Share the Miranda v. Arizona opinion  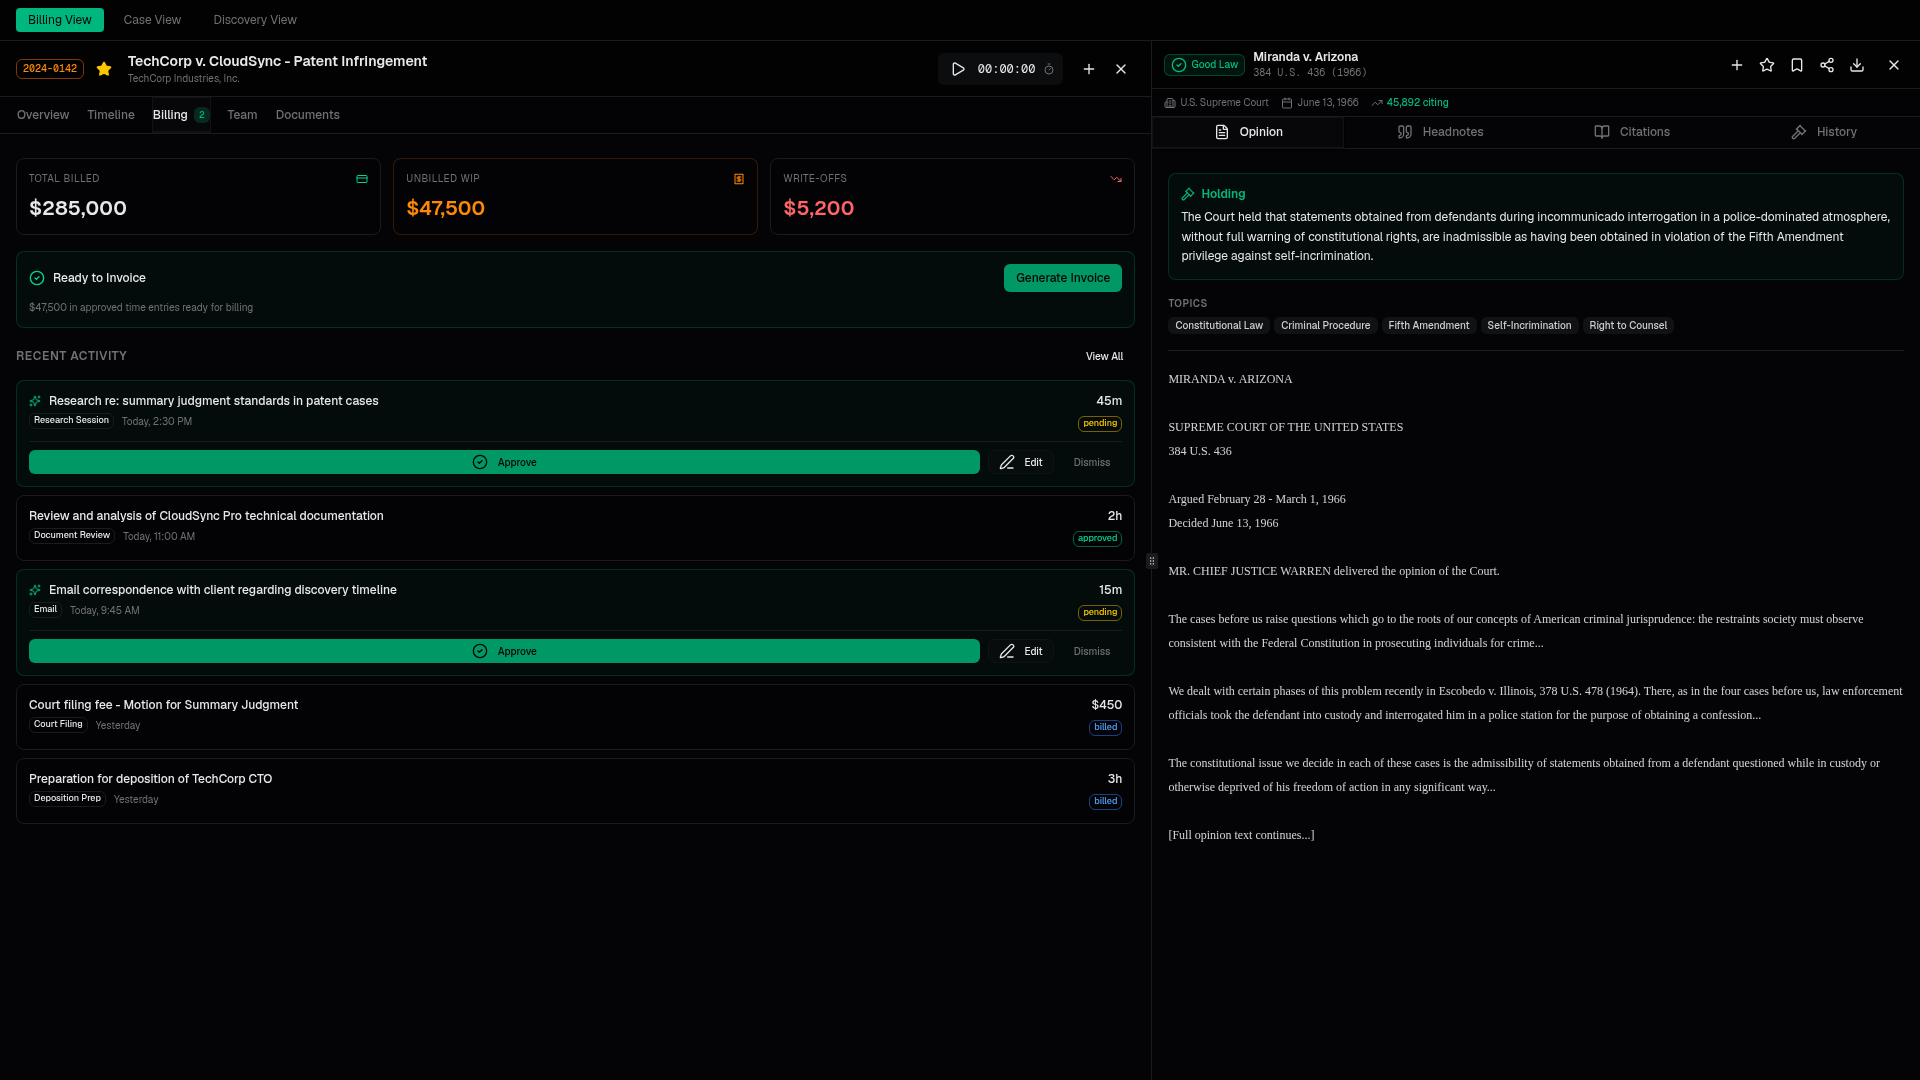[1827, 65]
